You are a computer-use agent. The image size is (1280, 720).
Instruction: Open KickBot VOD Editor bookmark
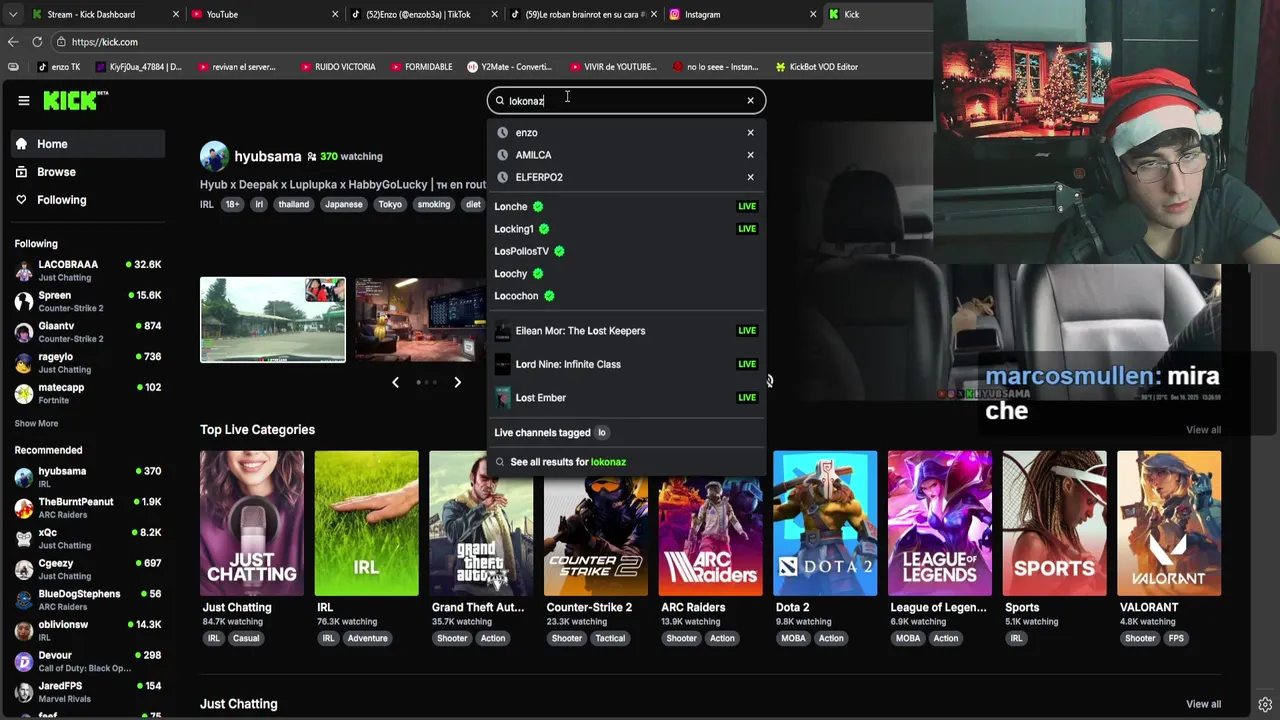pos(816,67)
